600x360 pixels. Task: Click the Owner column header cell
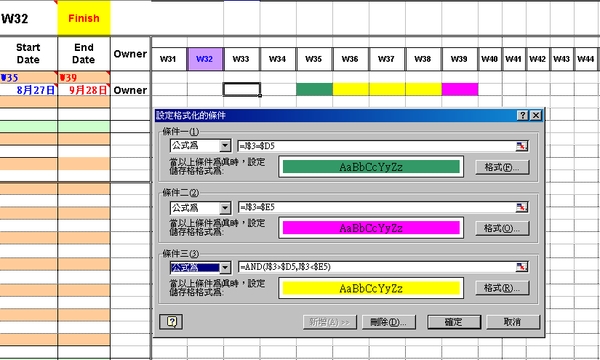pos(130,54)
